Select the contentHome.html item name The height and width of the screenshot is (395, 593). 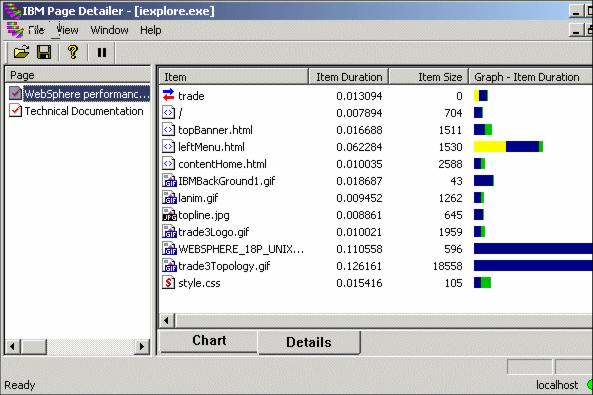click(x=222, y=164)
